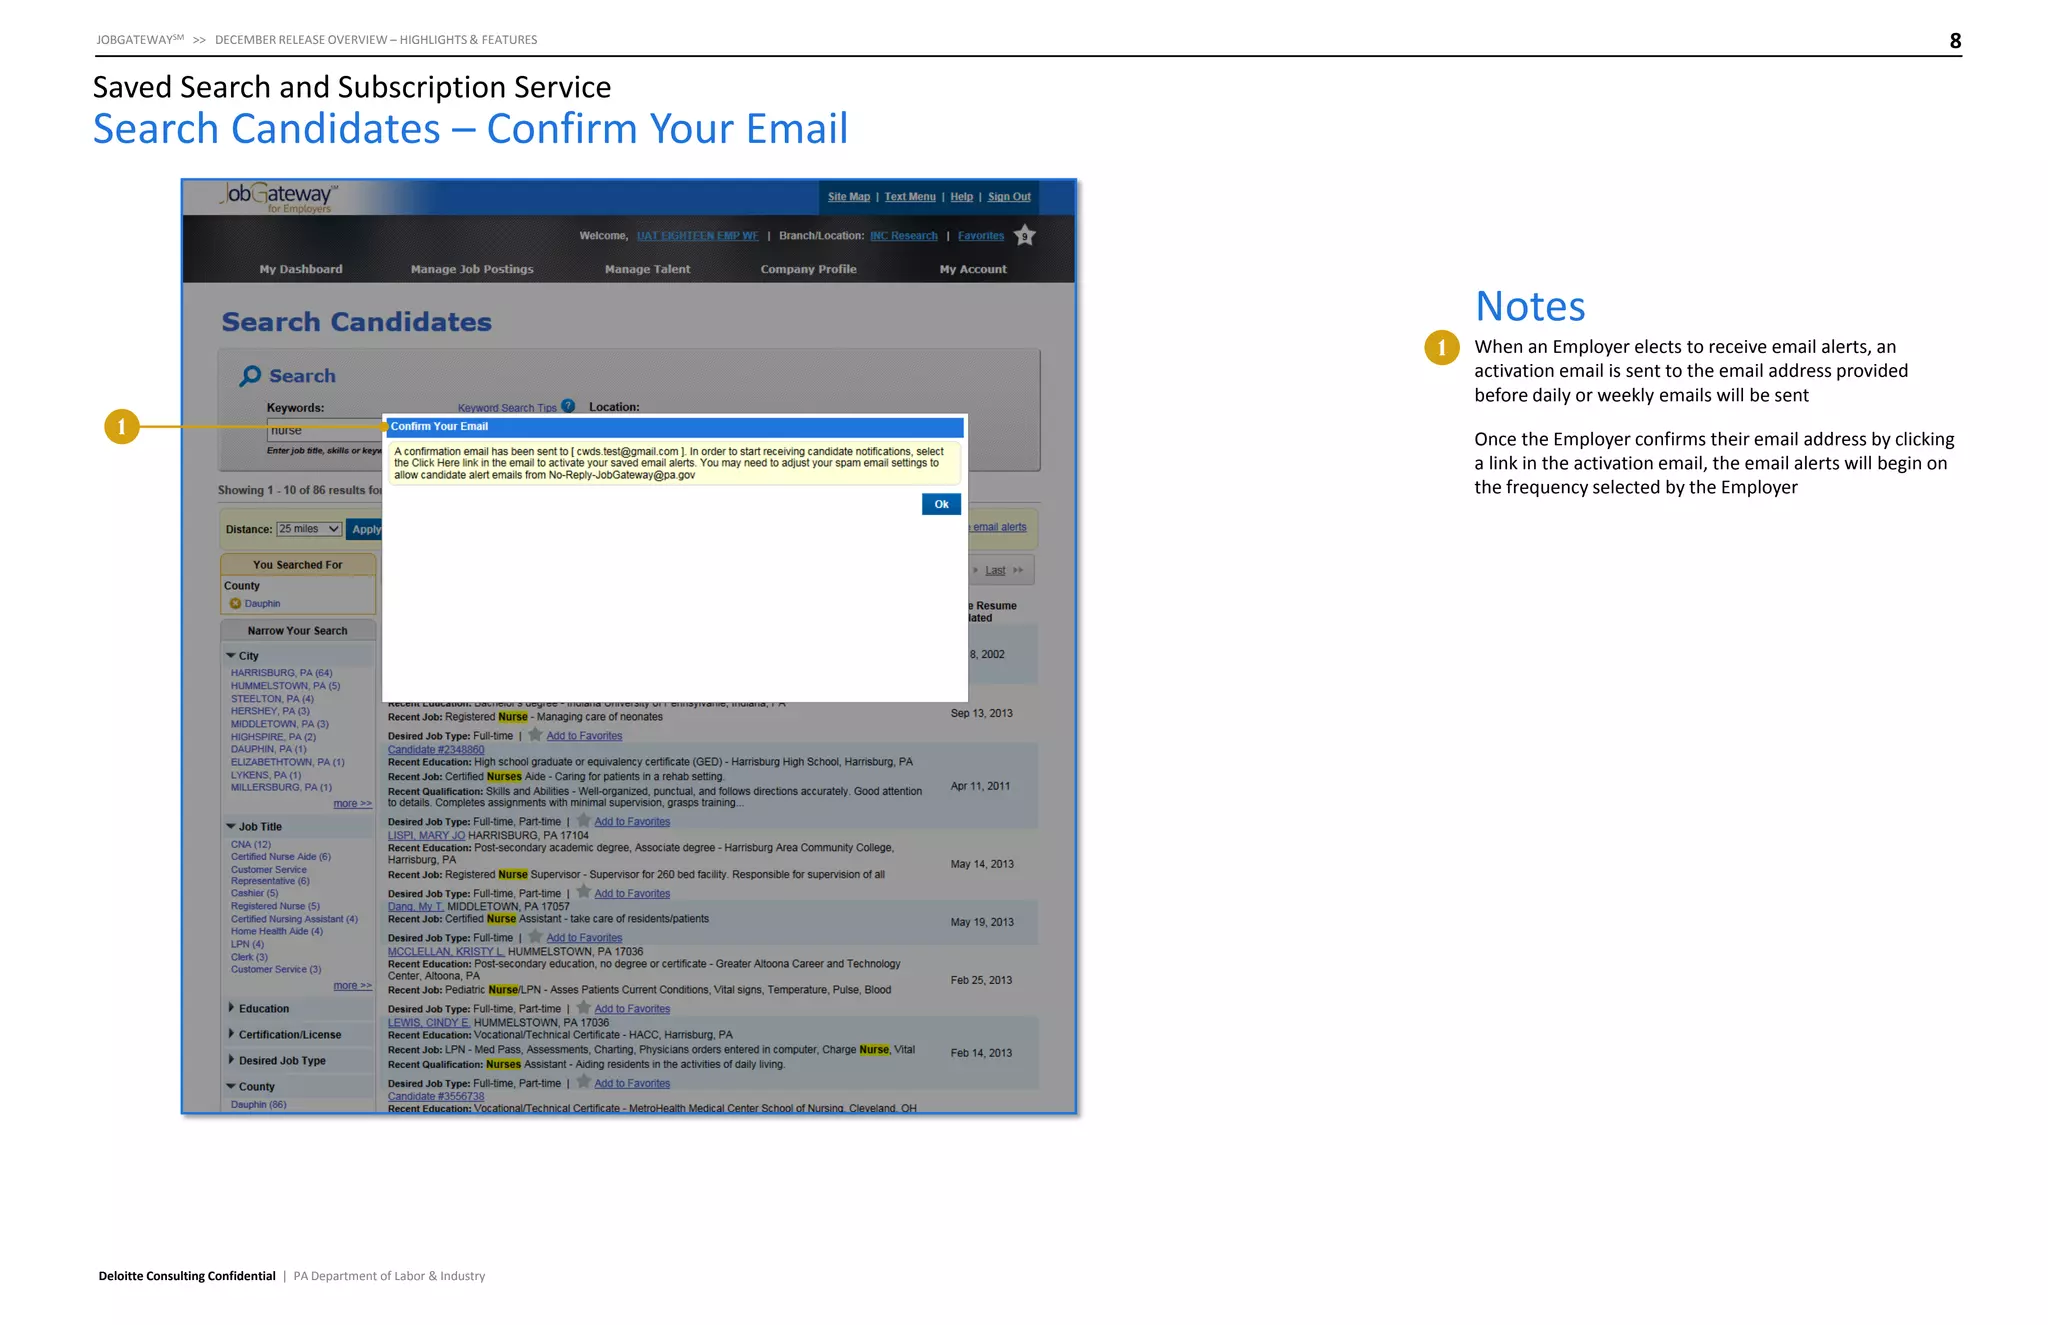The image size is (2048, 1325).
Task: Show more job titles with more >> link
Action: pos(352,986)
